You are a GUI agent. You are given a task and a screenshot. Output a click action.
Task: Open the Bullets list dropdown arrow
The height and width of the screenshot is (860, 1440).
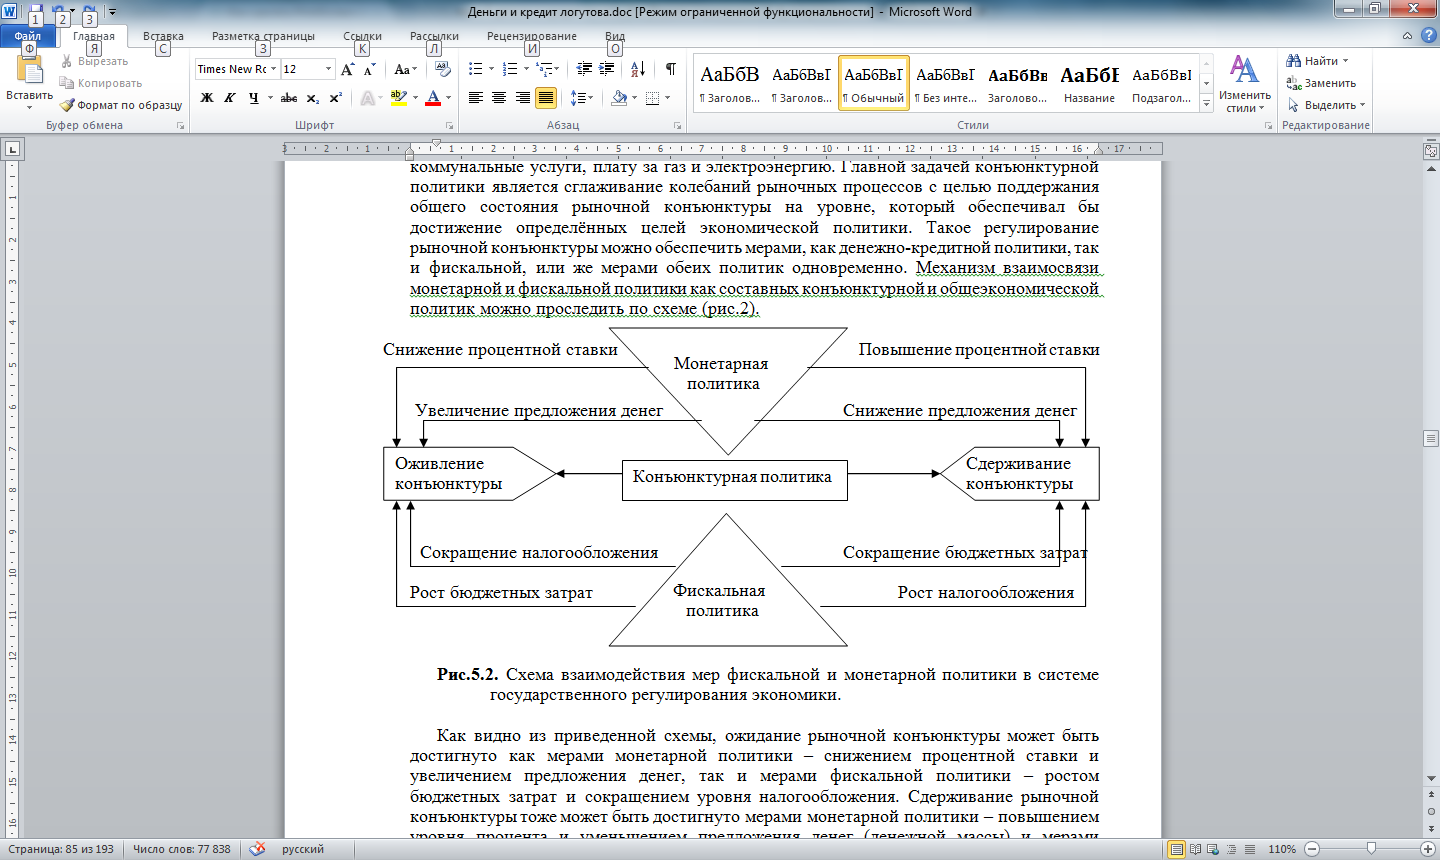pos(491,69)
